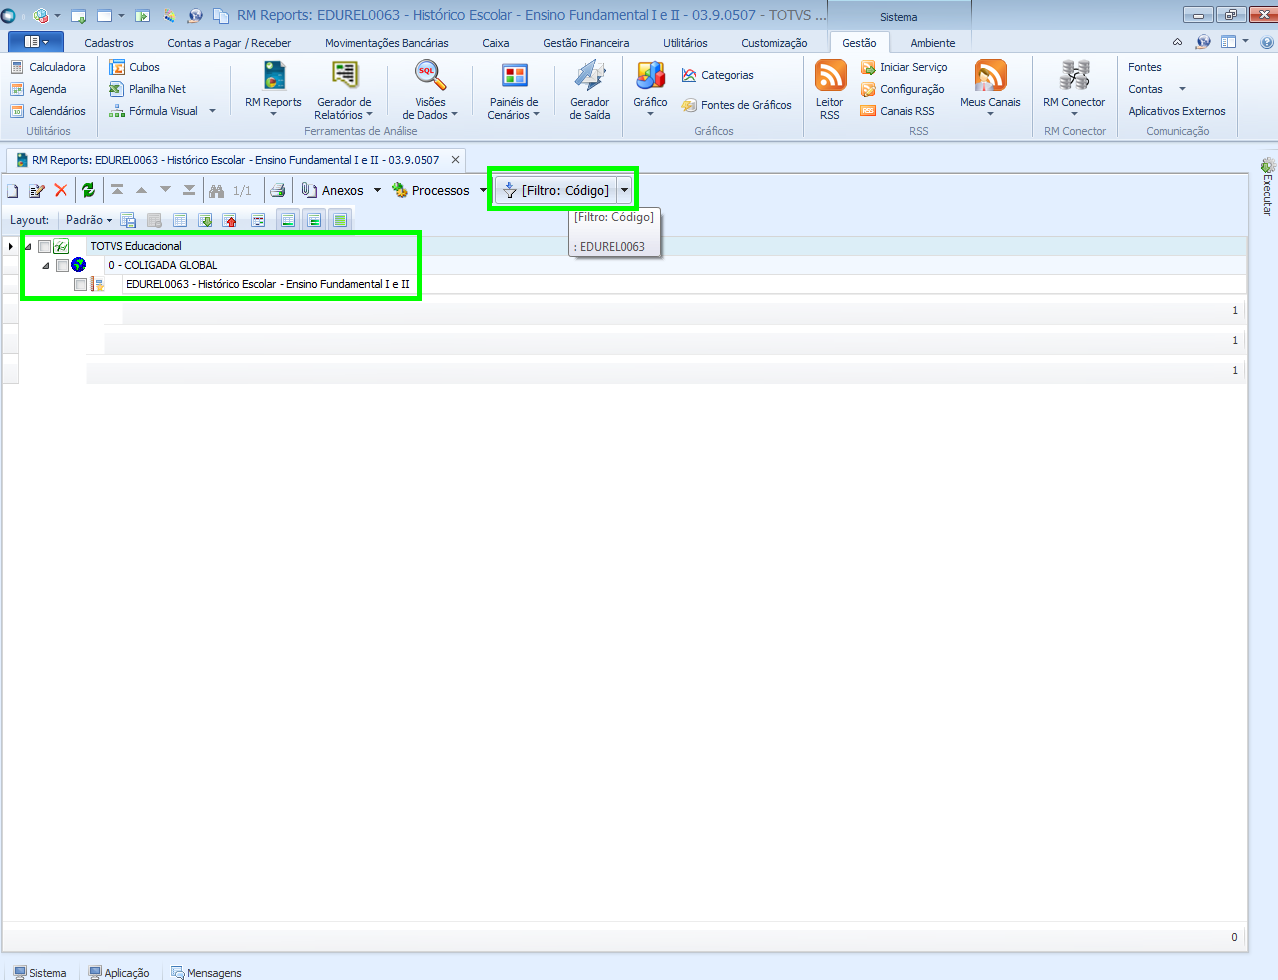
Task: Open Canais RSS
Action: [x=897, y=111]
